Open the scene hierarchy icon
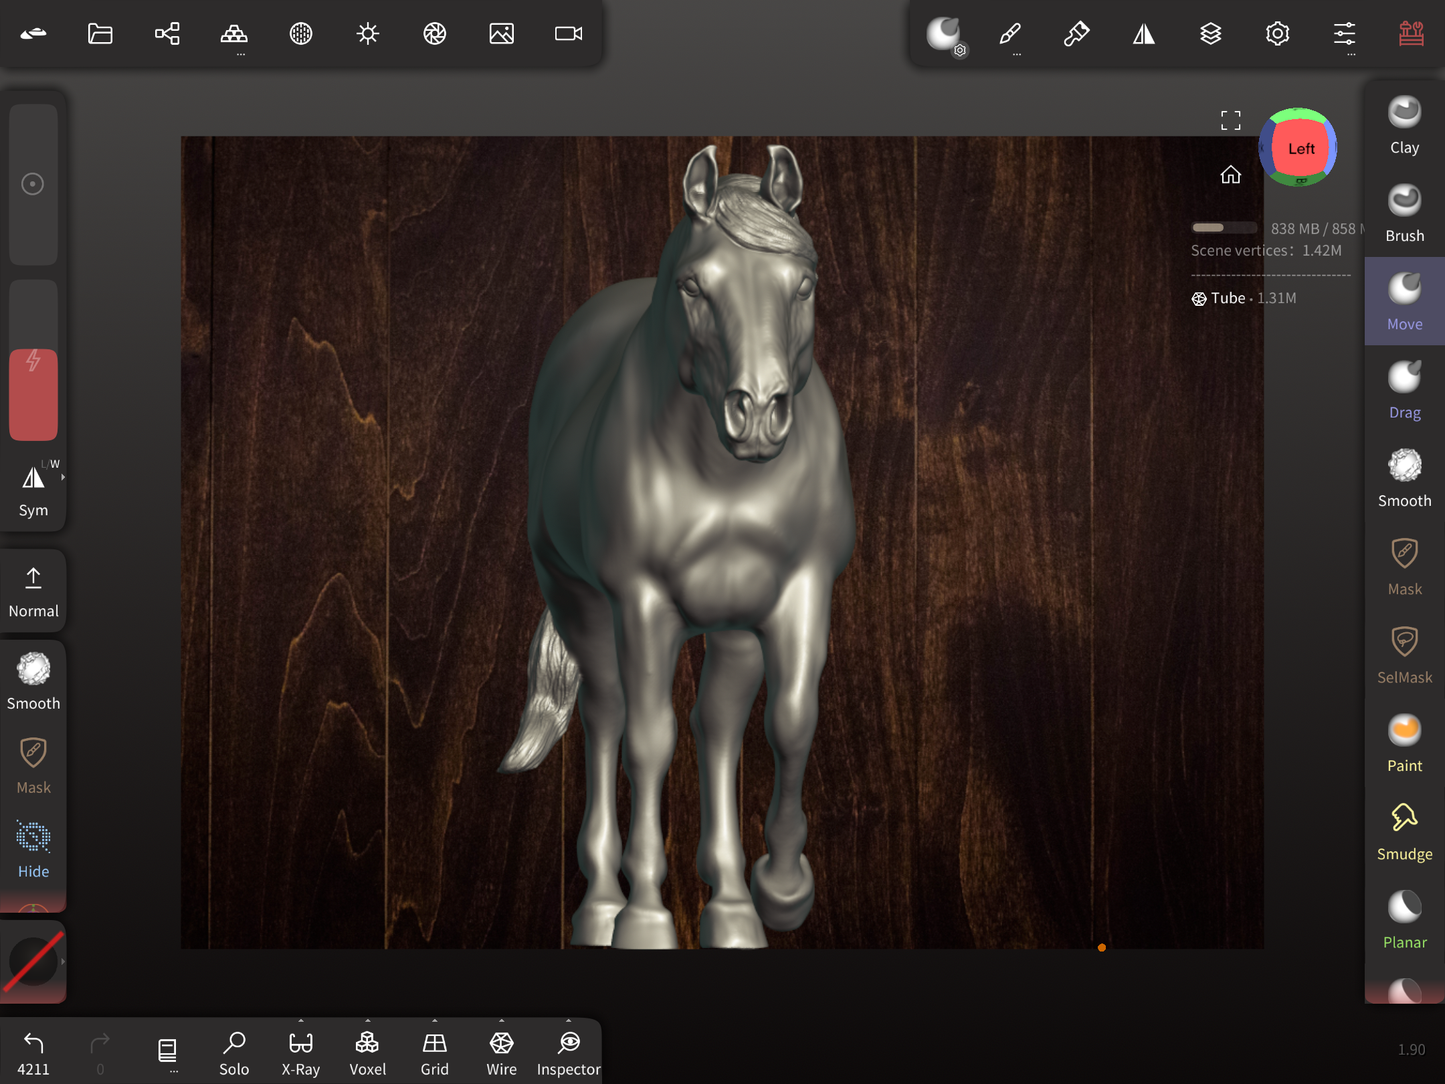This screenshot has width=1445, height=1084. (x=167, y=34)
